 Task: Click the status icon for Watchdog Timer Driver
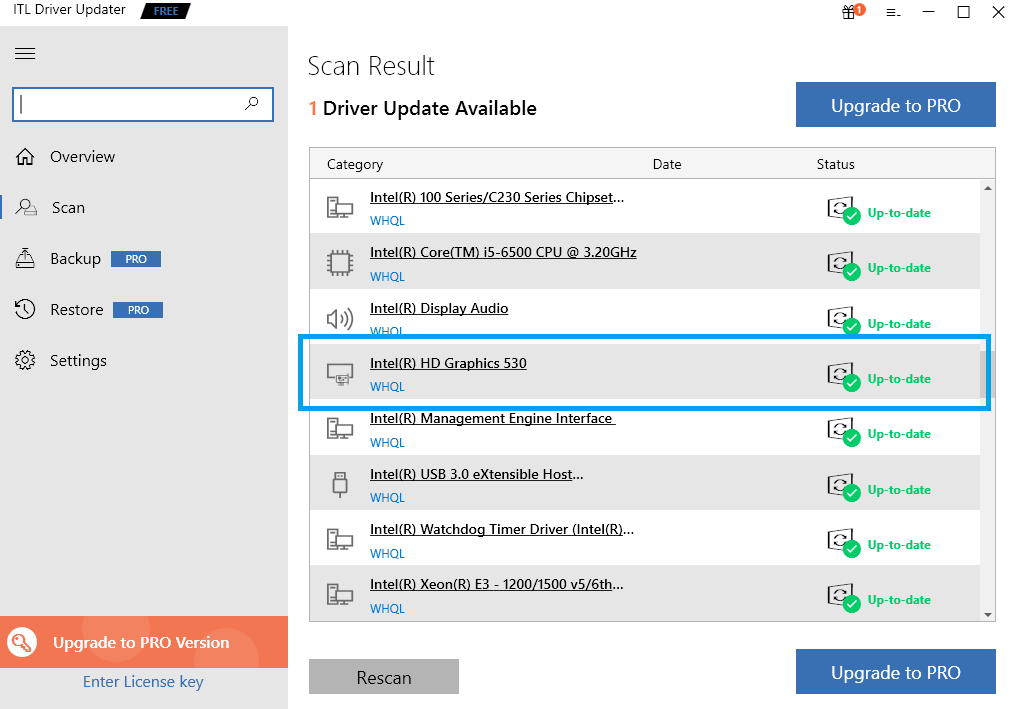(844, 543)
